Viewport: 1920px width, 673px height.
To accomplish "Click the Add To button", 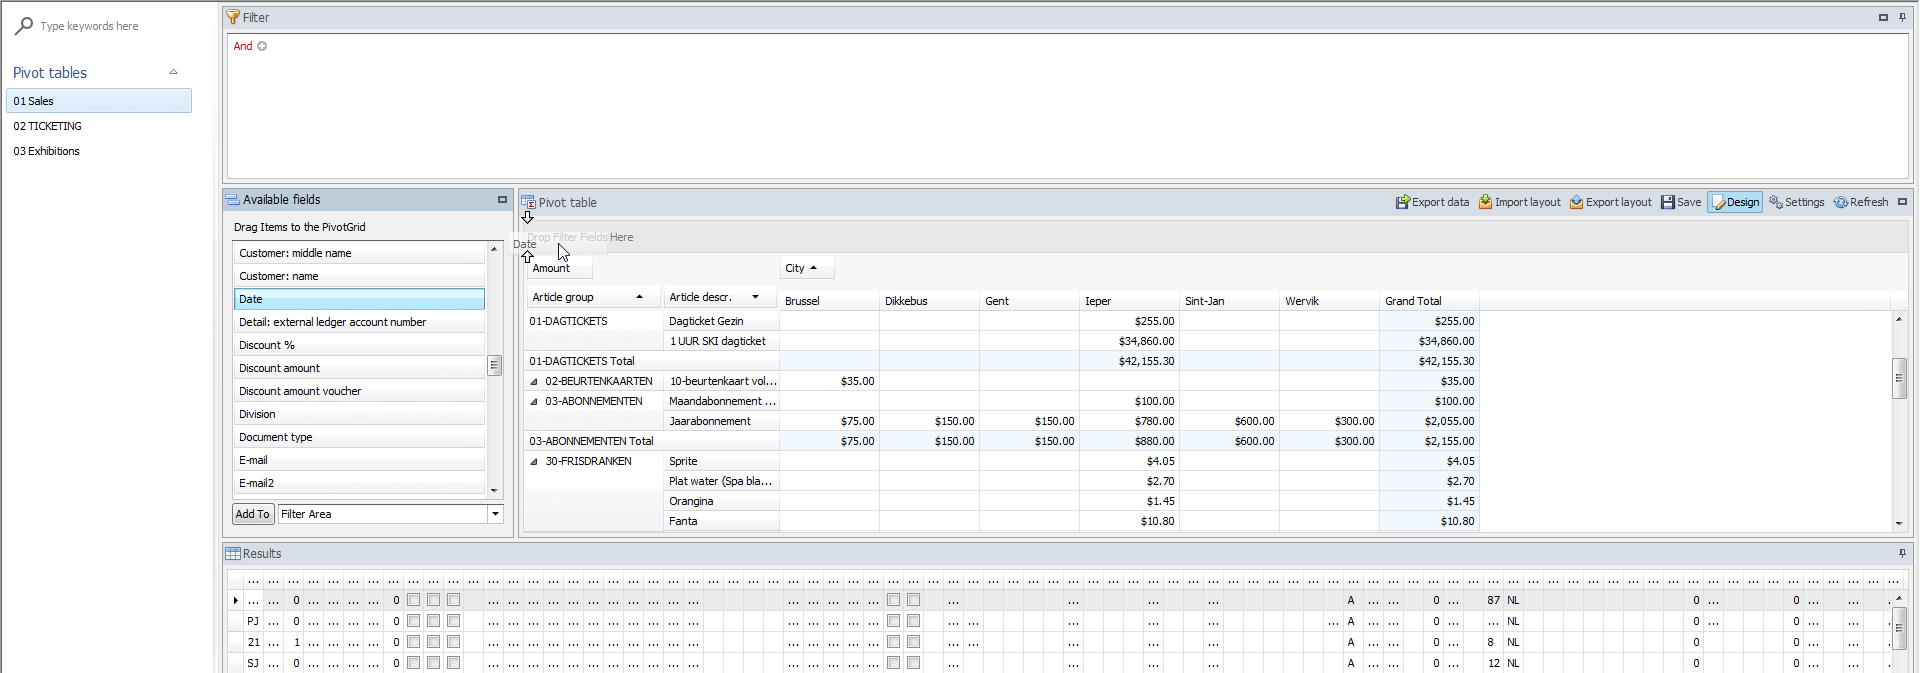I will click(252, 514).
